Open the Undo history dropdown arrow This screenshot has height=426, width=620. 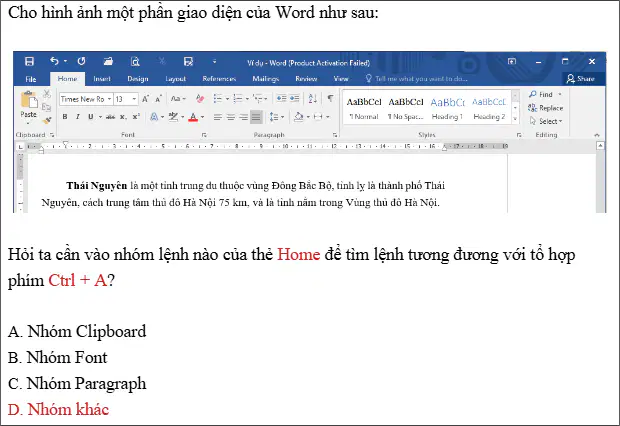65,61
